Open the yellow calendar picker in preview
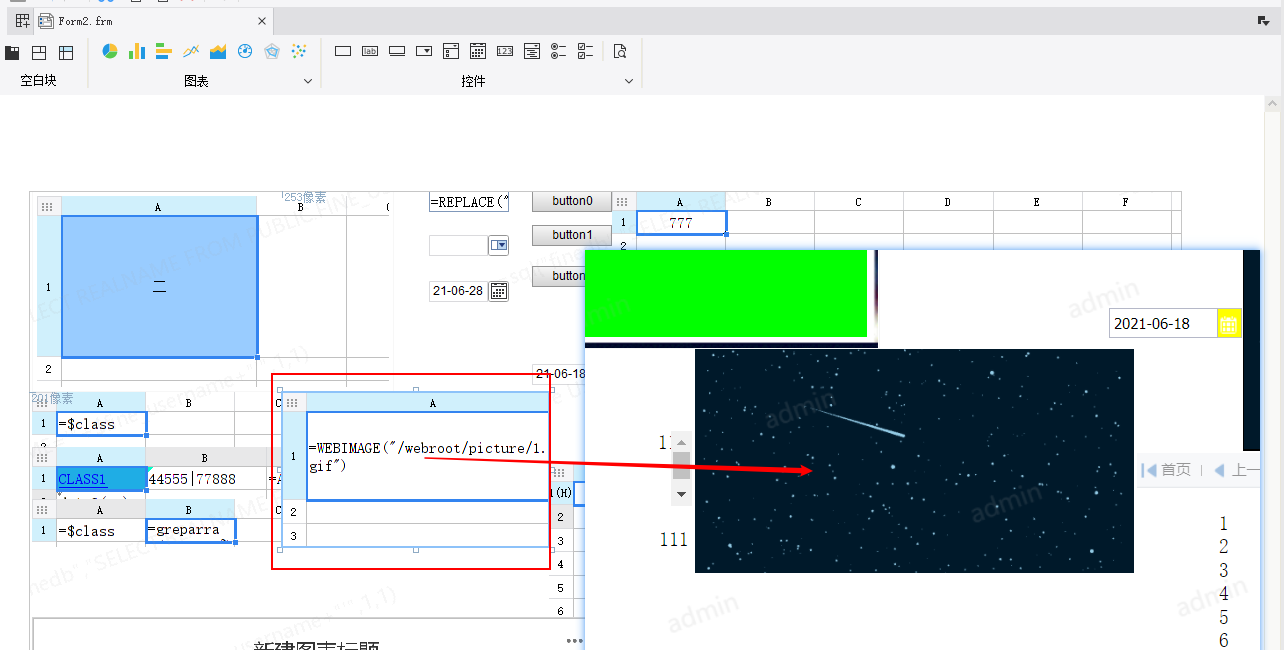1284x650 pixels. click(x=1229, y=324)
